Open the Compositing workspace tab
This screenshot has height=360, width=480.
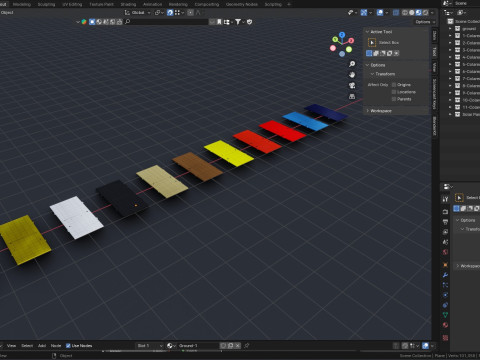click(207, 4)
